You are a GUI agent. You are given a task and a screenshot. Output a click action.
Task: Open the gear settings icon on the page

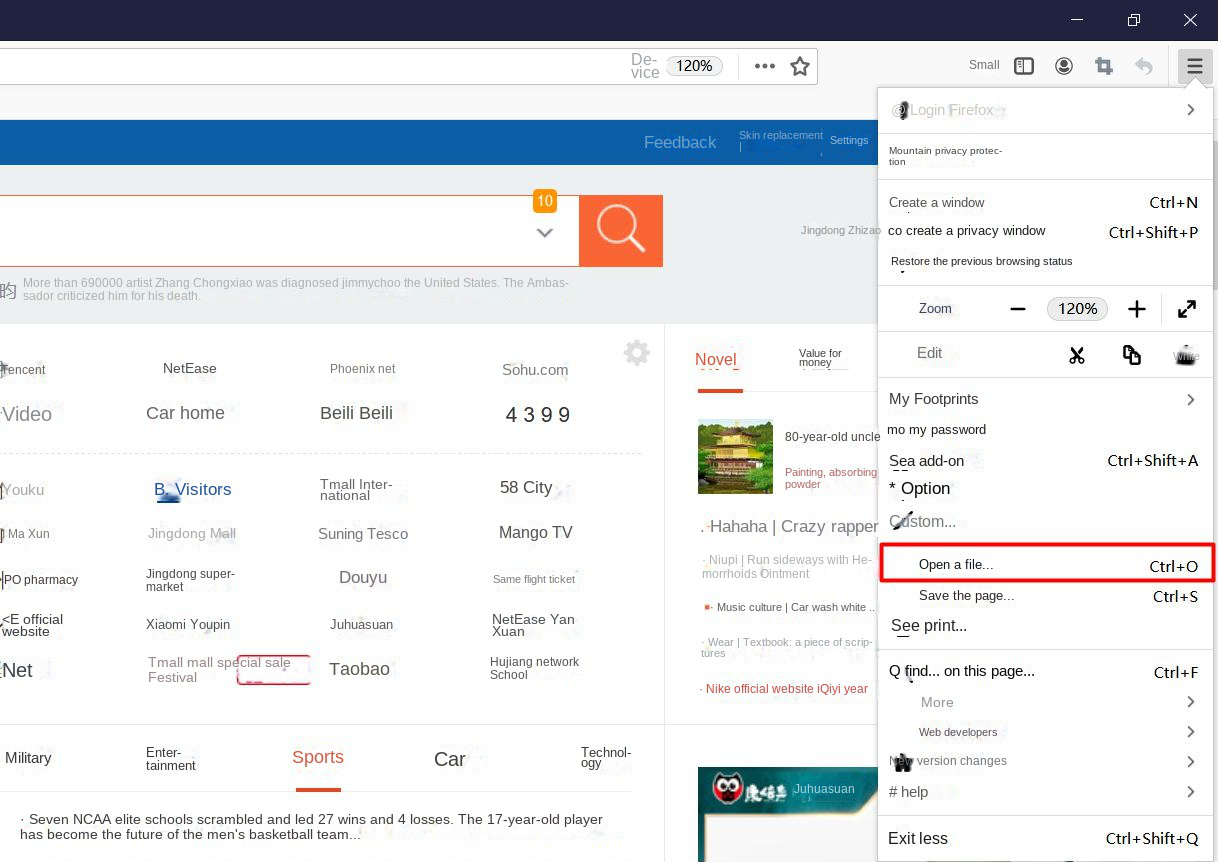637,352
